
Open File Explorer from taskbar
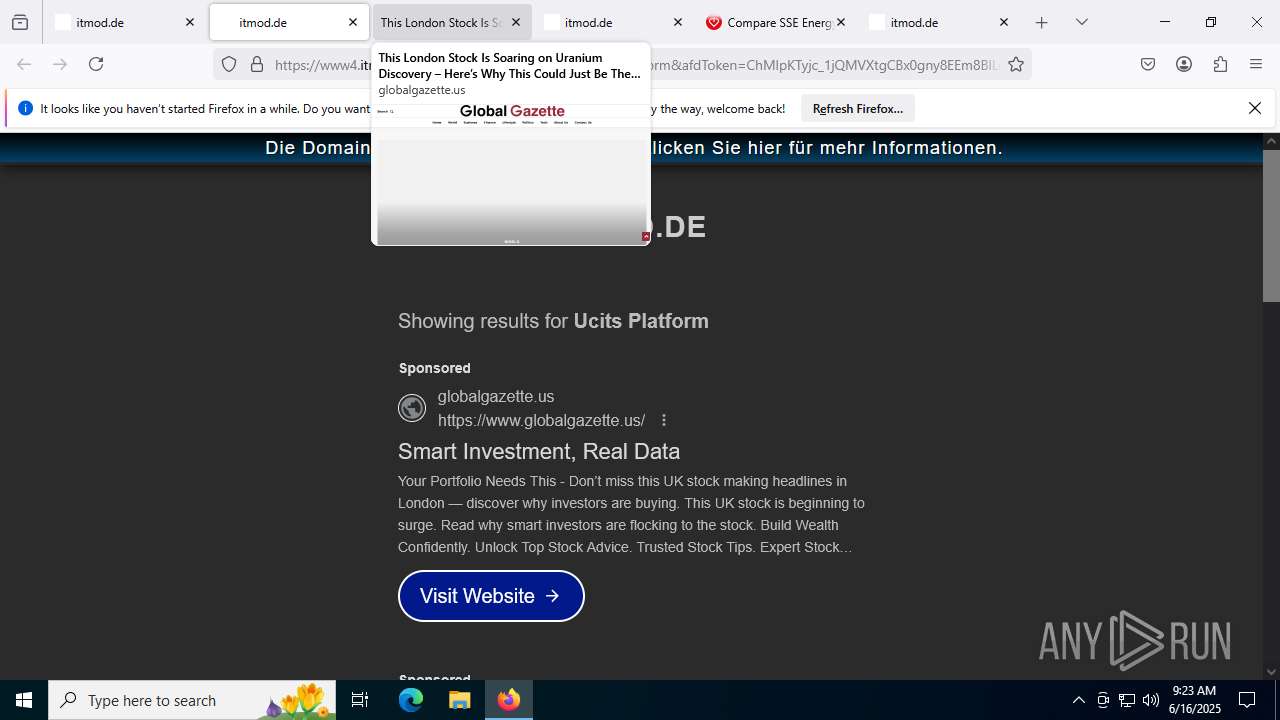459,700
